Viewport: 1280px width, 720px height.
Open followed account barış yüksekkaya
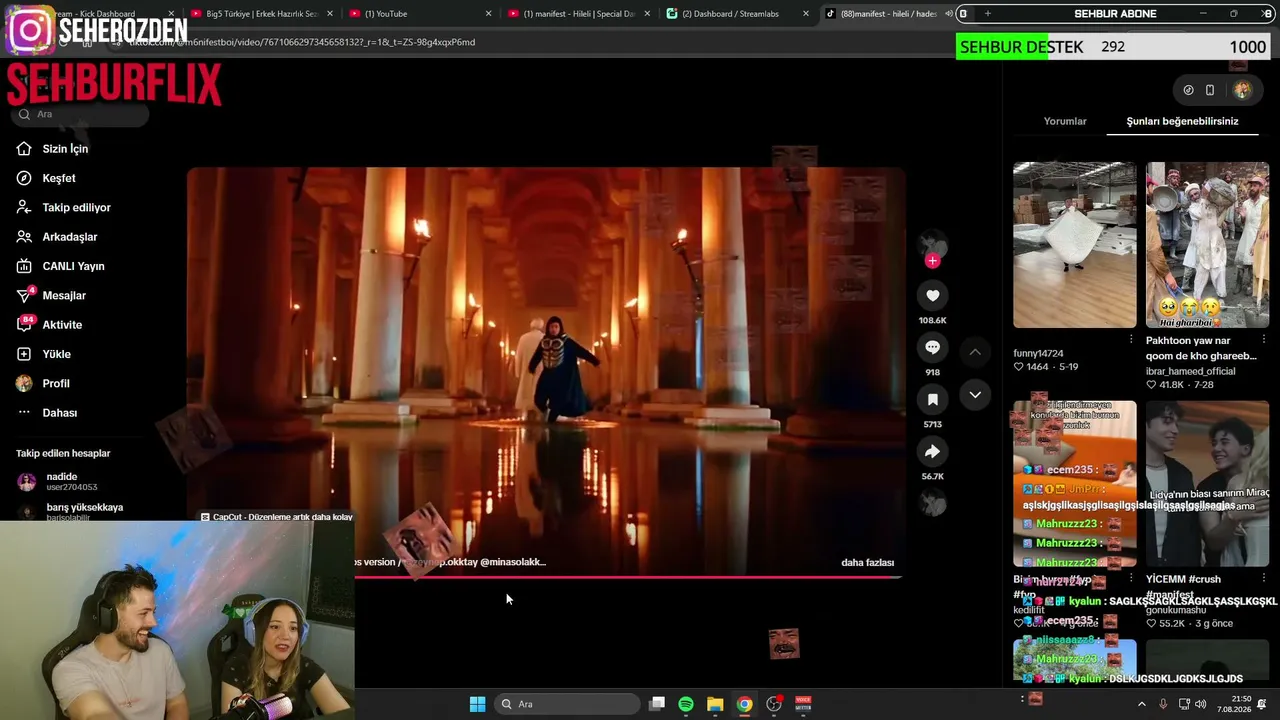[x=70, y=510]
